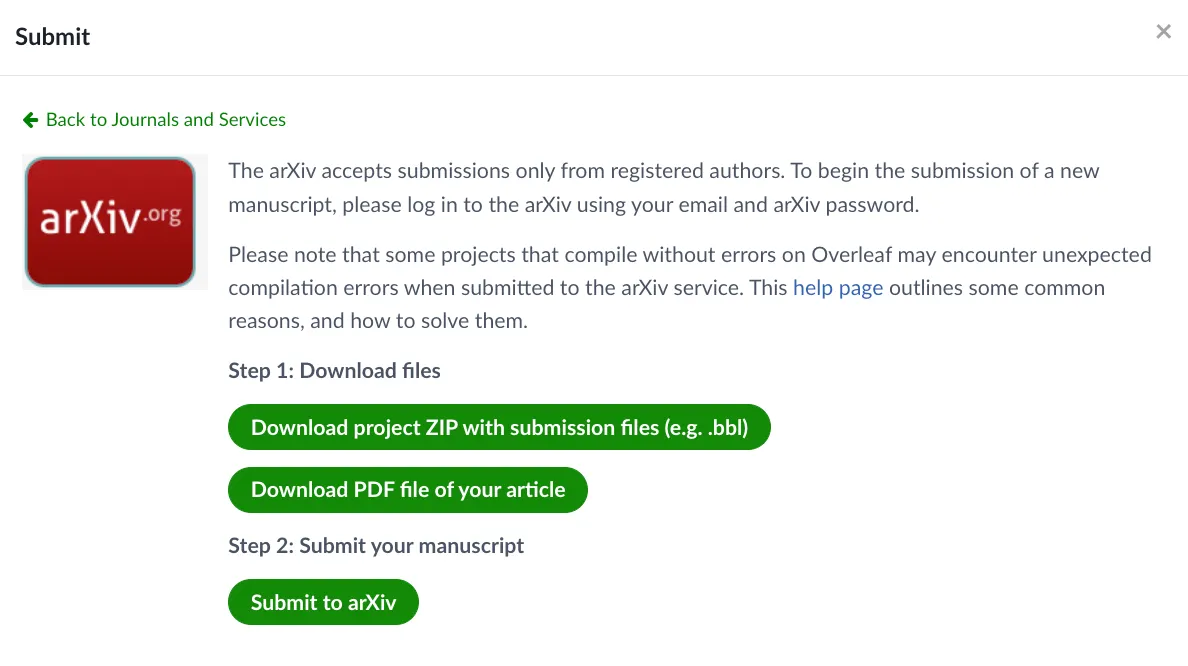Click the 'Step 1: Download files' heading
Image resolution: width=1188 pixels, height=666 pixels.
334,371
